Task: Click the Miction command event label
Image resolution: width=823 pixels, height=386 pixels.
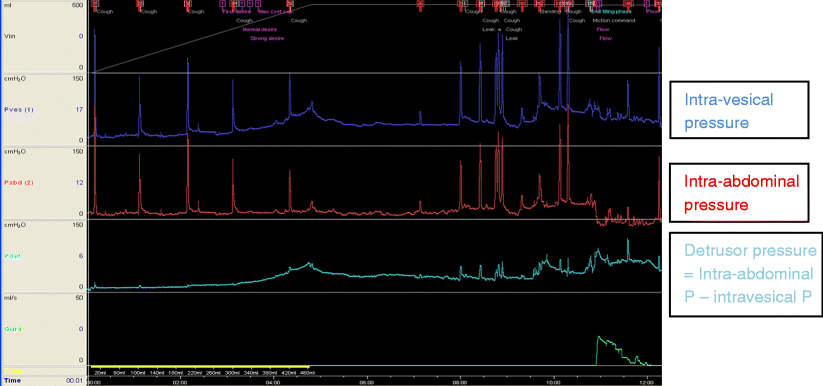Action: point(614,20)
